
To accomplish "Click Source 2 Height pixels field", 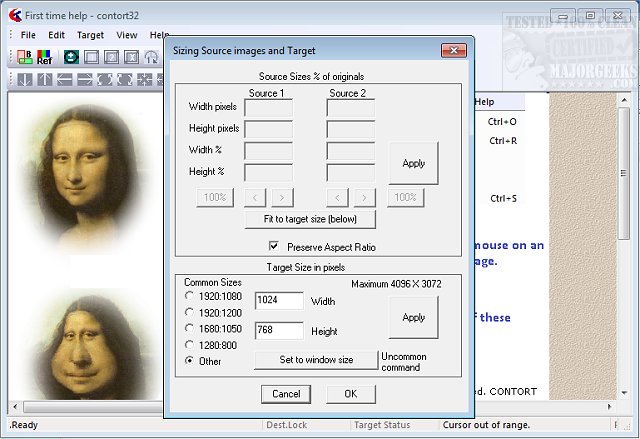I will coord(351,129).
